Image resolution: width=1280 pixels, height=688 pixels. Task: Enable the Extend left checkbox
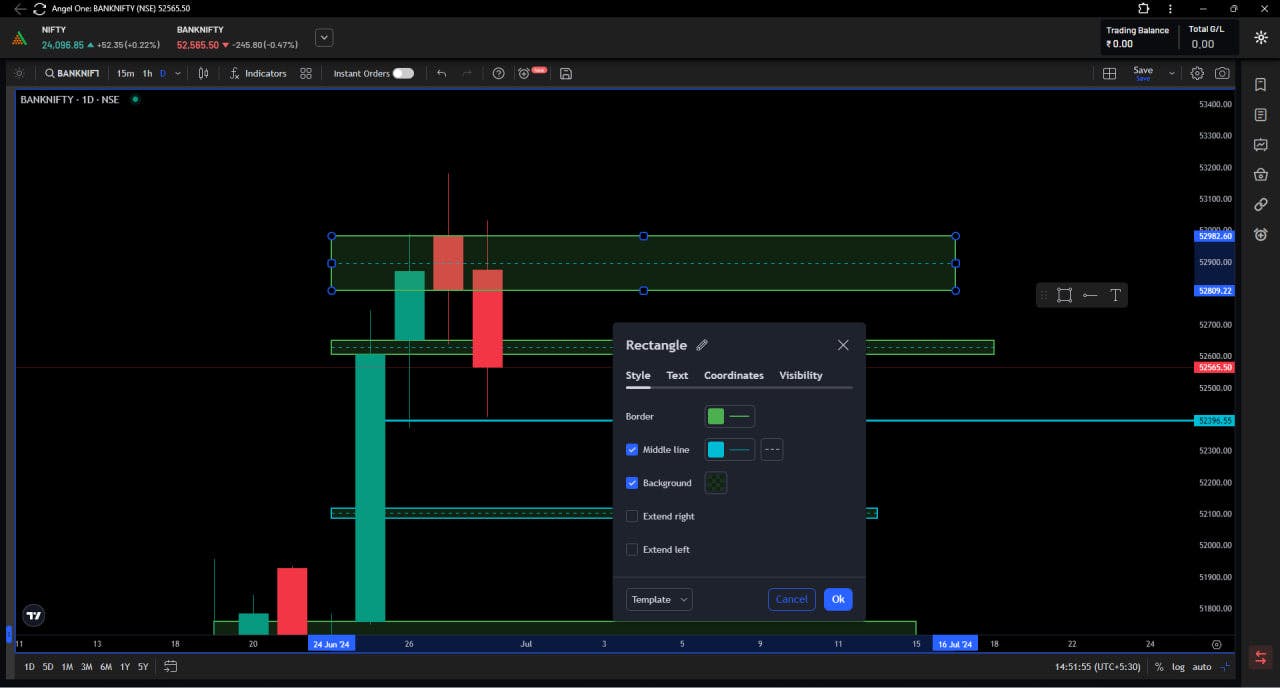click(x=632, y=549)
